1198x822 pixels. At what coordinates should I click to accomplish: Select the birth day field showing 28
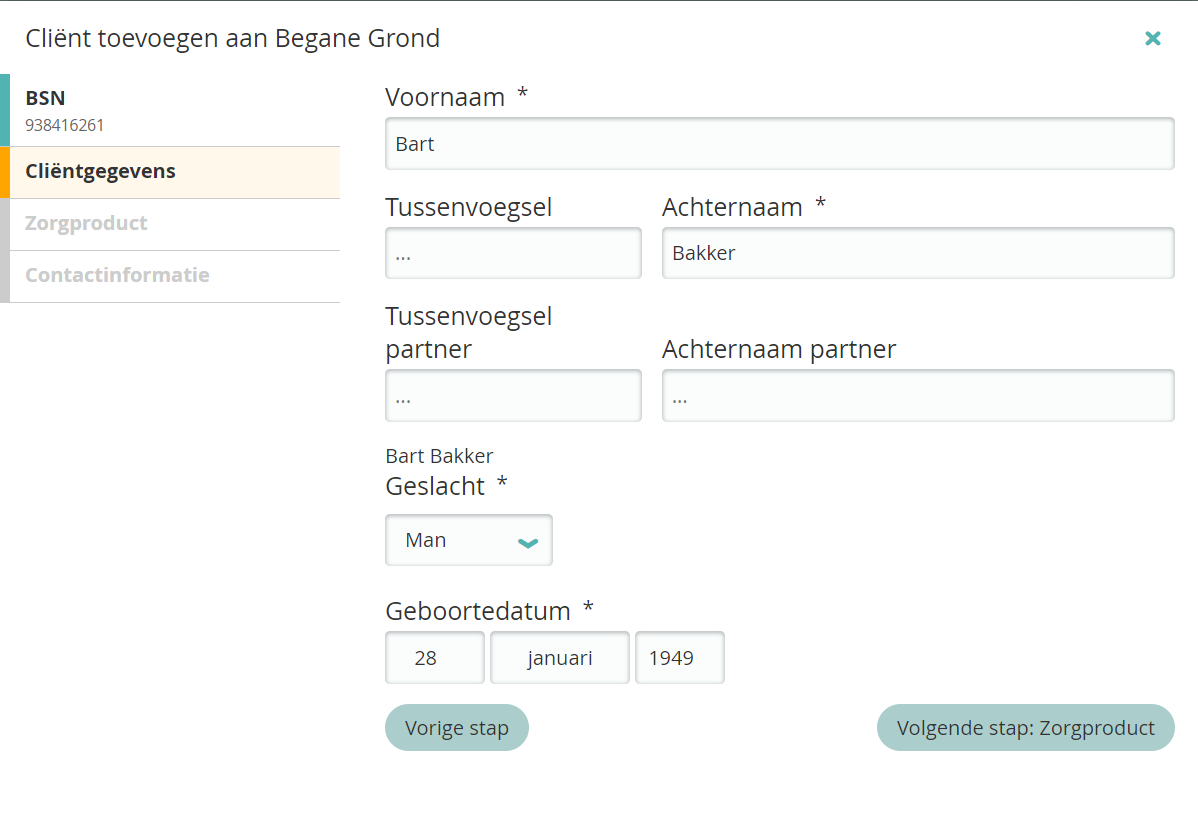434,658
